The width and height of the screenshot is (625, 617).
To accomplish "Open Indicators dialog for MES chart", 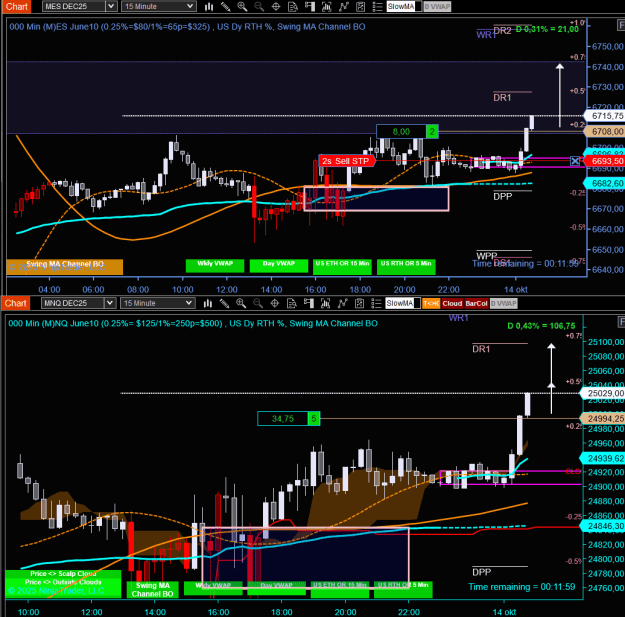I will [344, 6].
